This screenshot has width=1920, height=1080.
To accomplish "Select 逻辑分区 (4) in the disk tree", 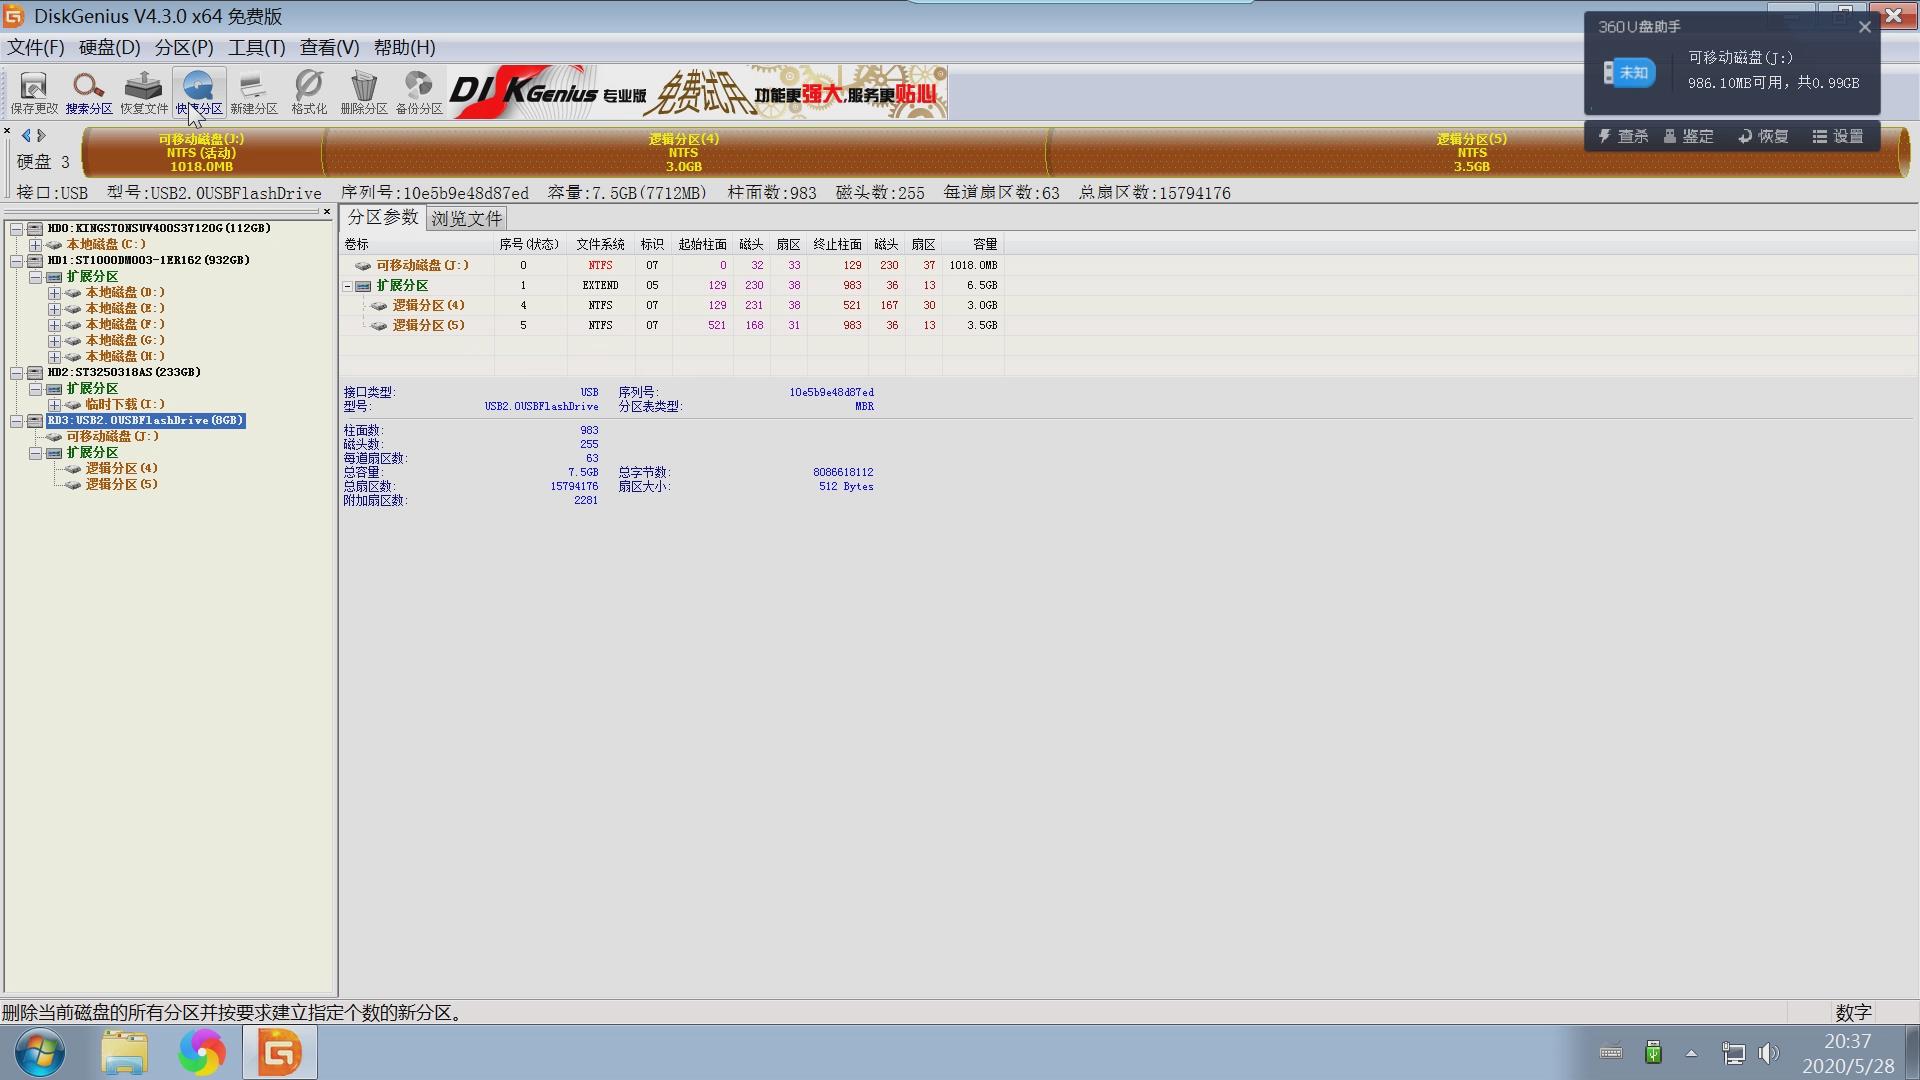I will (x=121, y=468).
